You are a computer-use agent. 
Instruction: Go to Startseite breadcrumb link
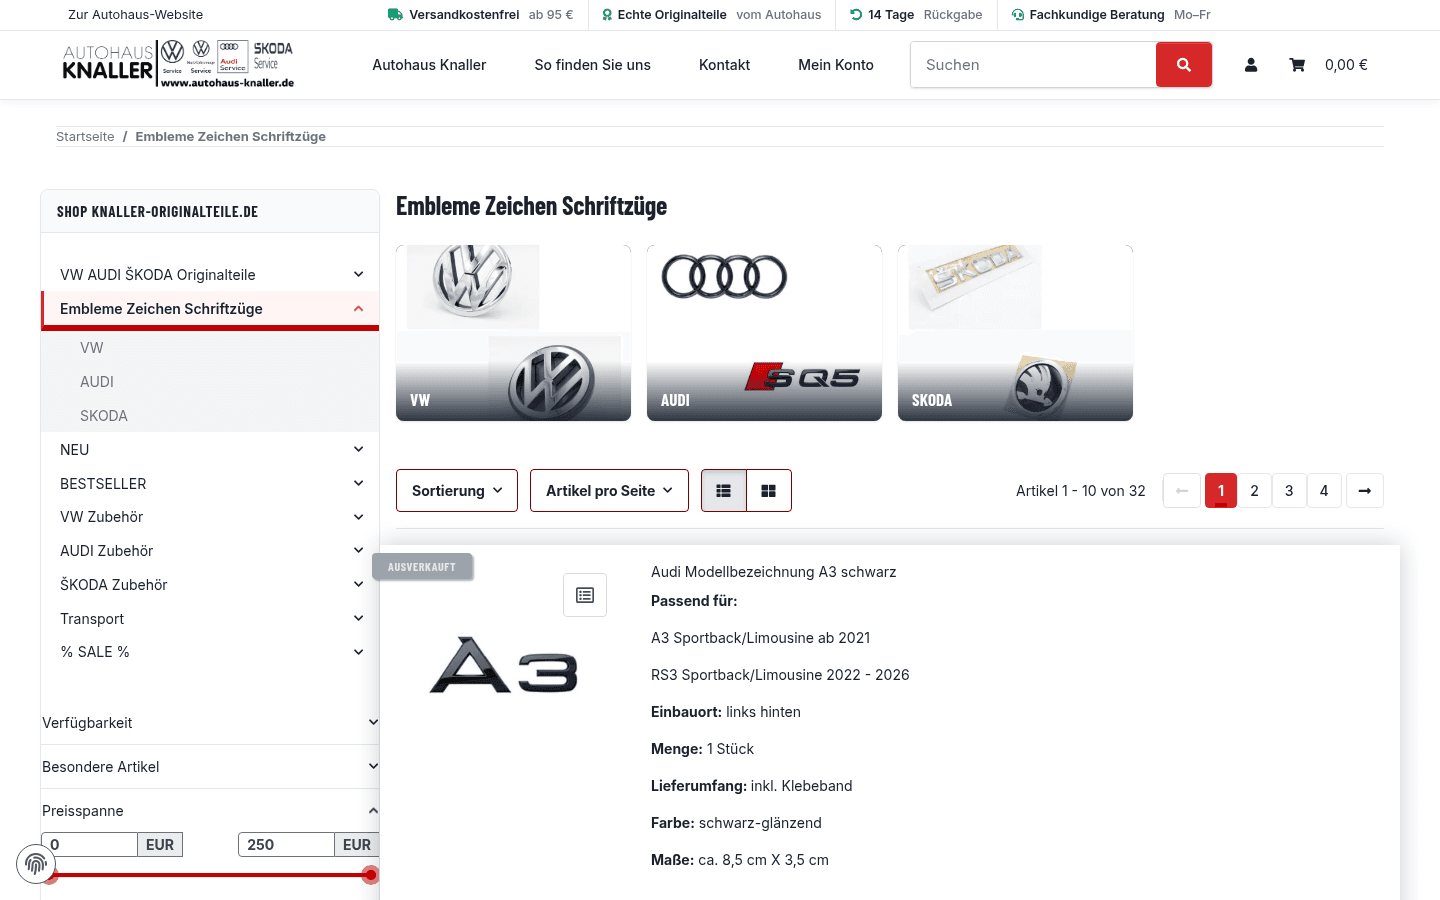tap(85, 137)
